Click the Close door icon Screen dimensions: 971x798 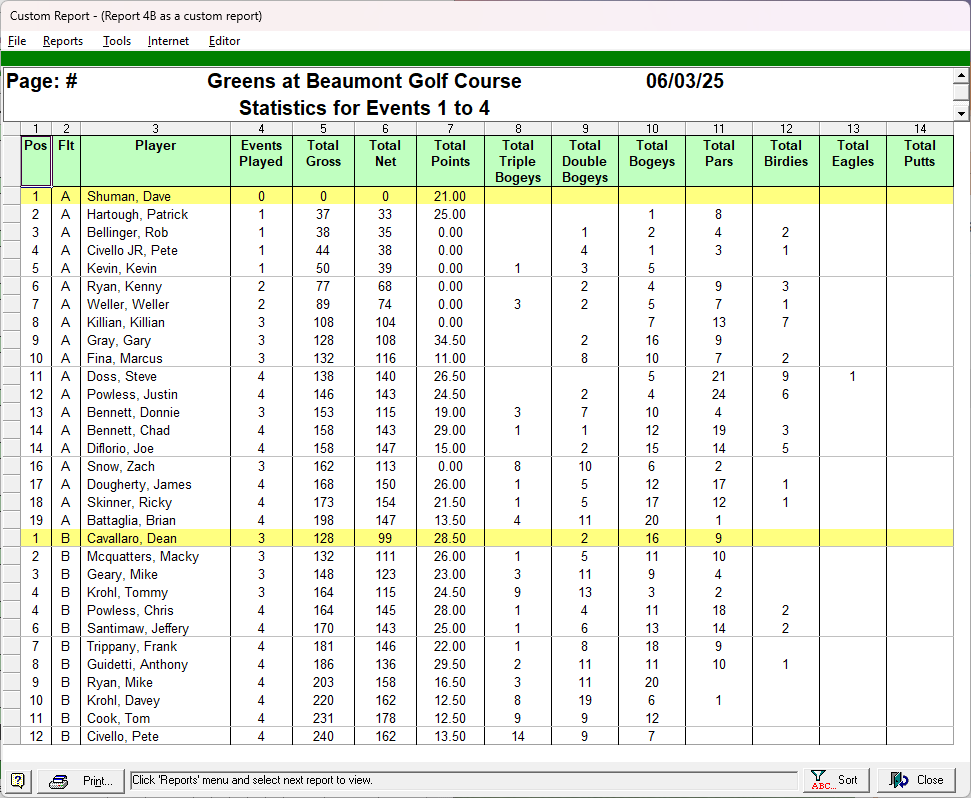pos(899,780)
